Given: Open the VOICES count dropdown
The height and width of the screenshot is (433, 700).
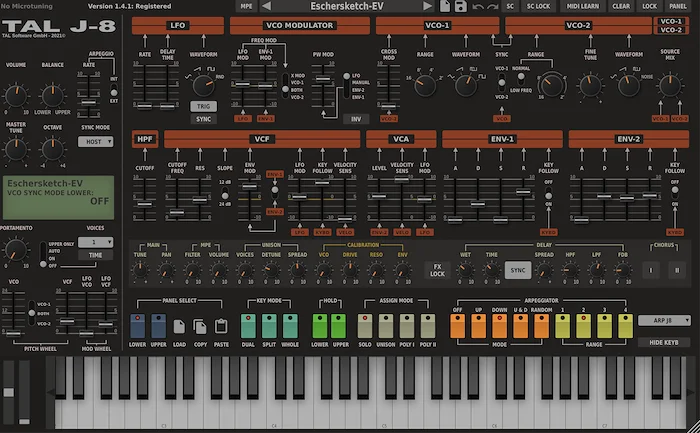Looking at the screenshot, I should point(96,242).
